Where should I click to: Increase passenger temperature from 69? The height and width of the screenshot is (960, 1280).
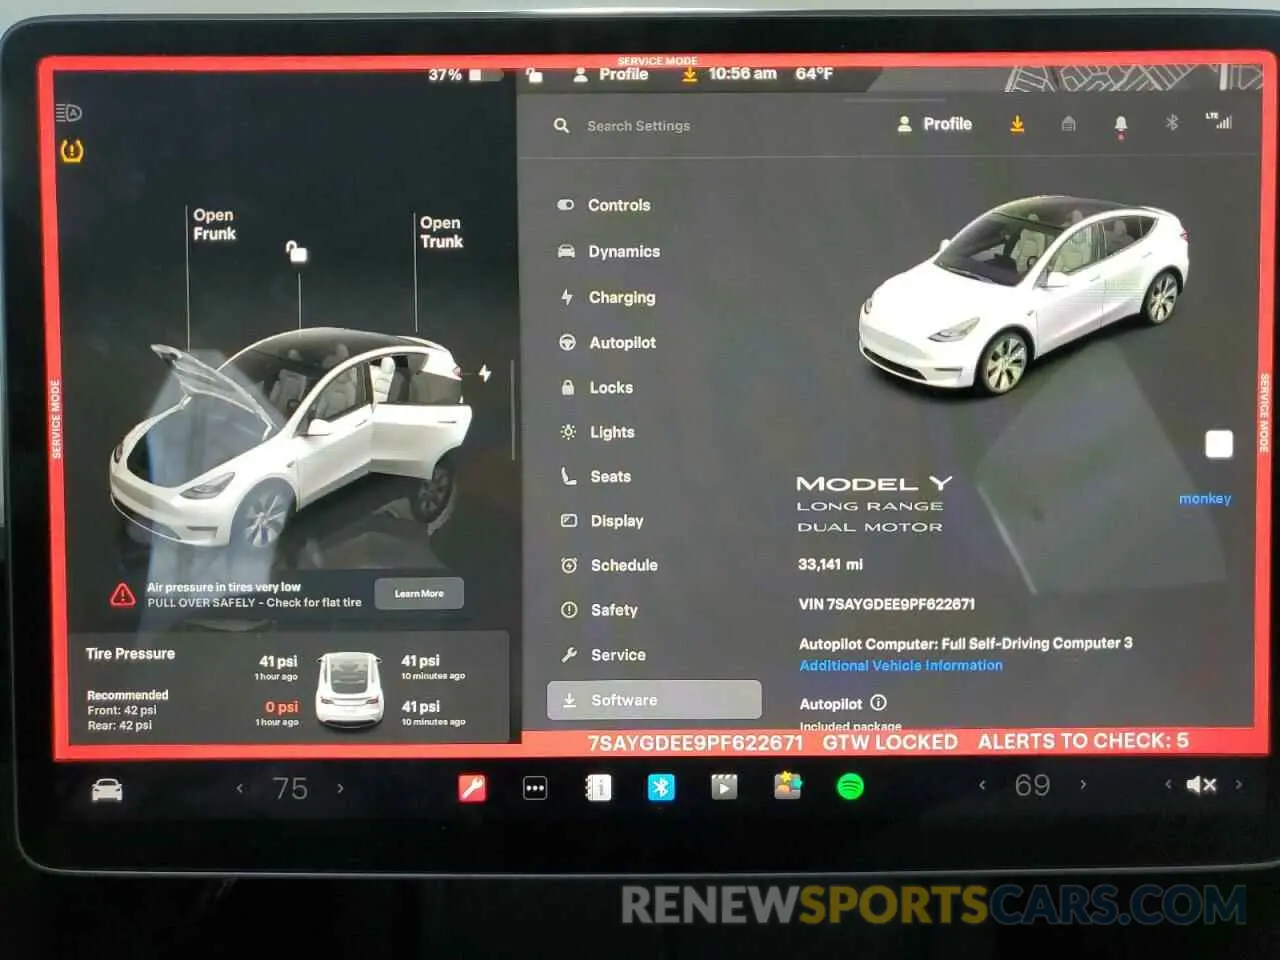[1083, 785]
